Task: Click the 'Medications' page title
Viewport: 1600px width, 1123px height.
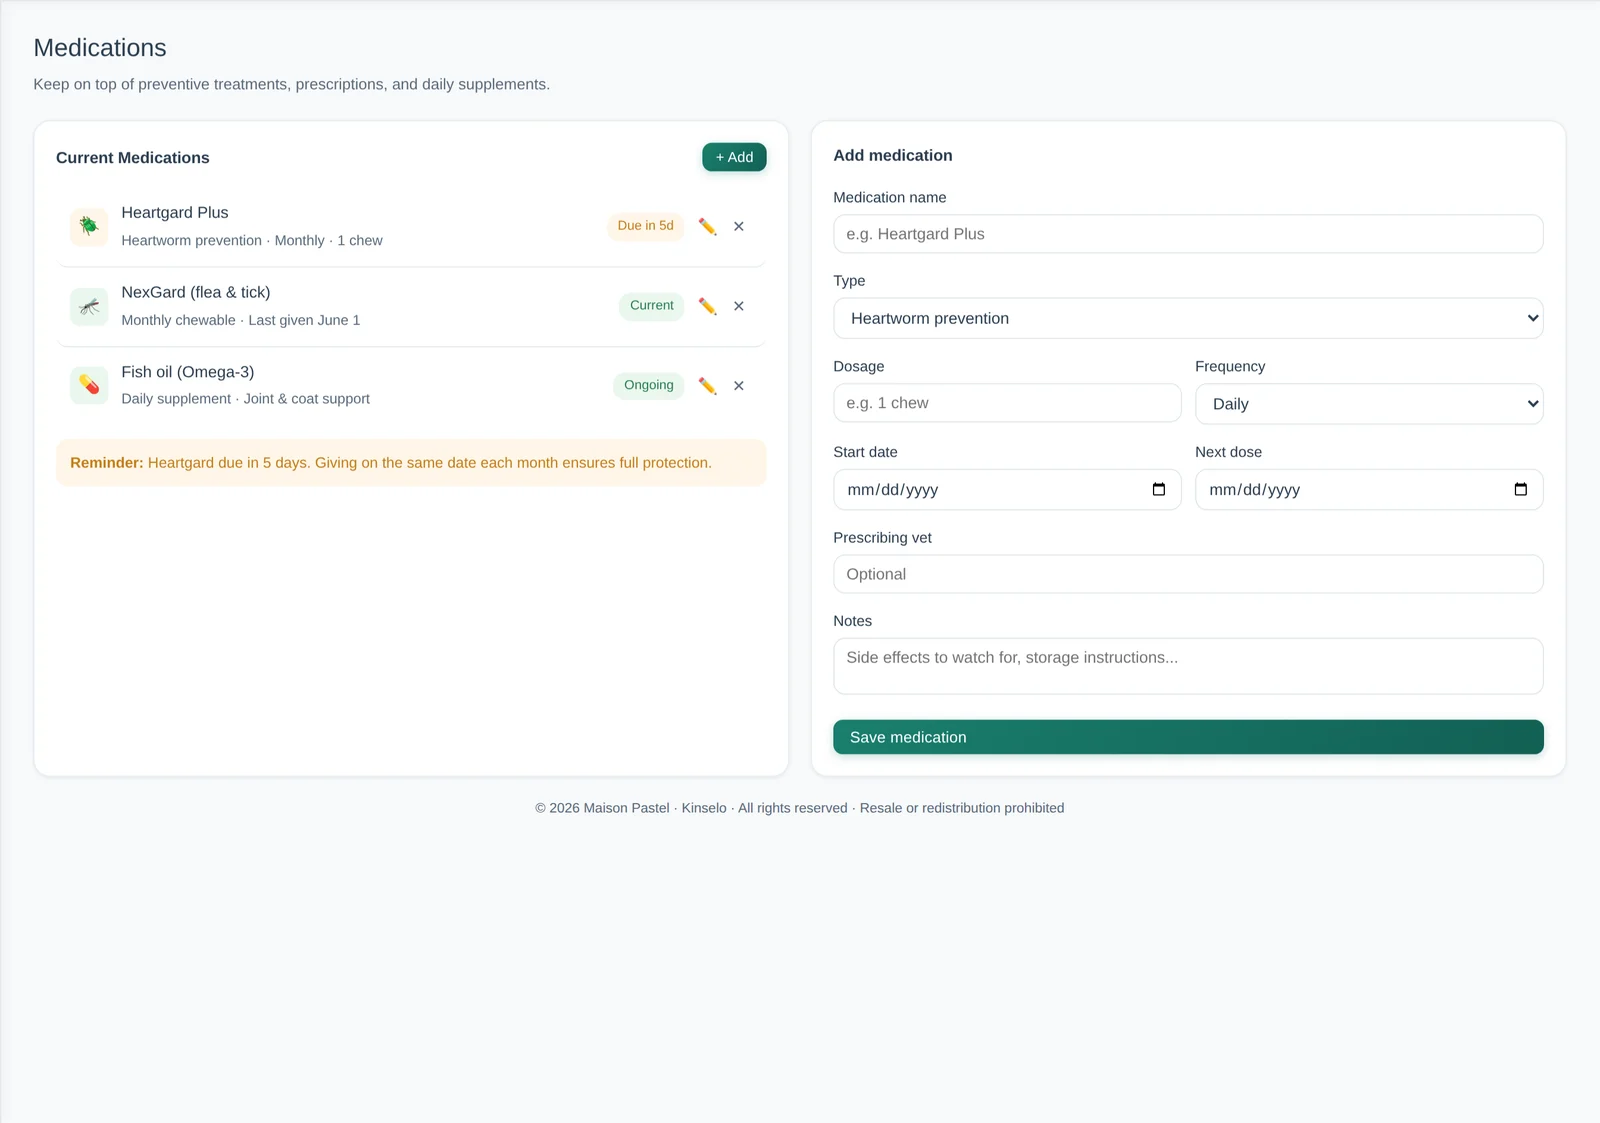Action: [100, 48]
